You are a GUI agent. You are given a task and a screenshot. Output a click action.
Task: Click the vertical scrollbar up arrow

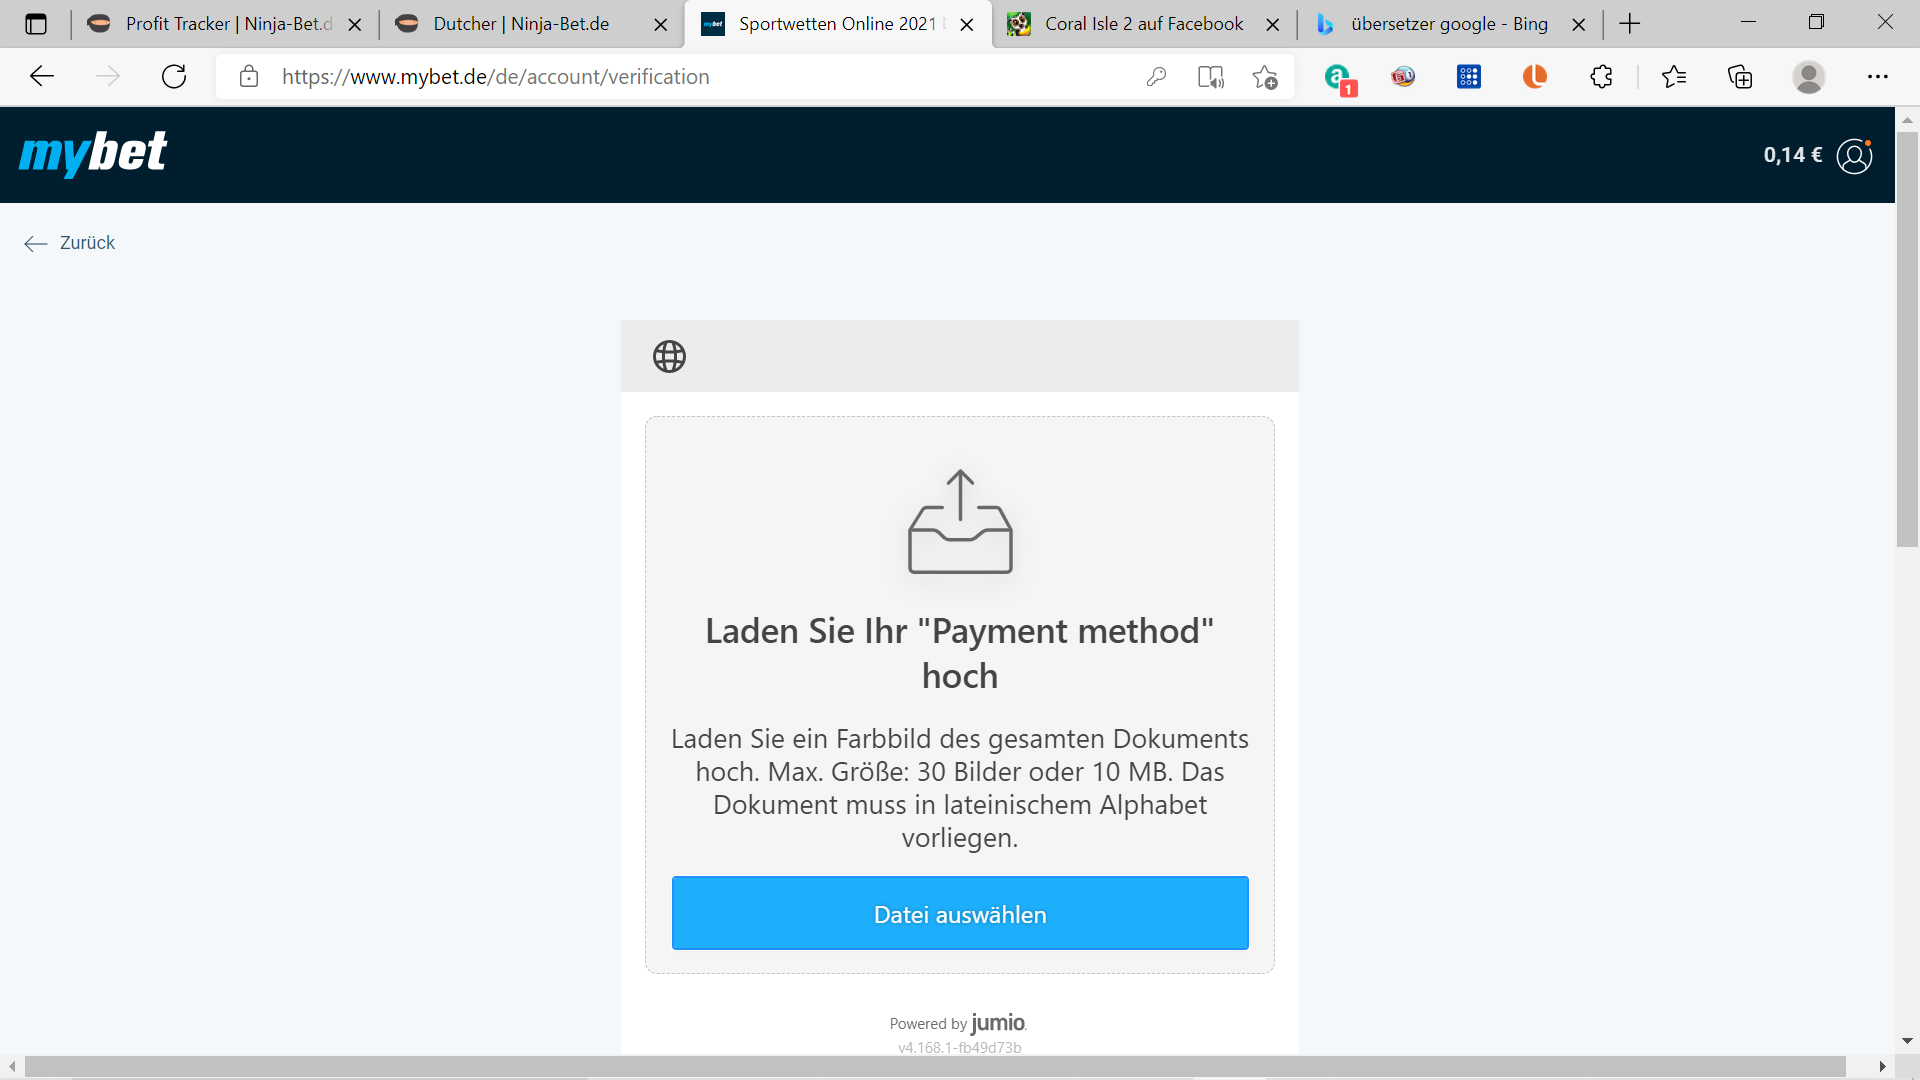tap(1907, 119)
